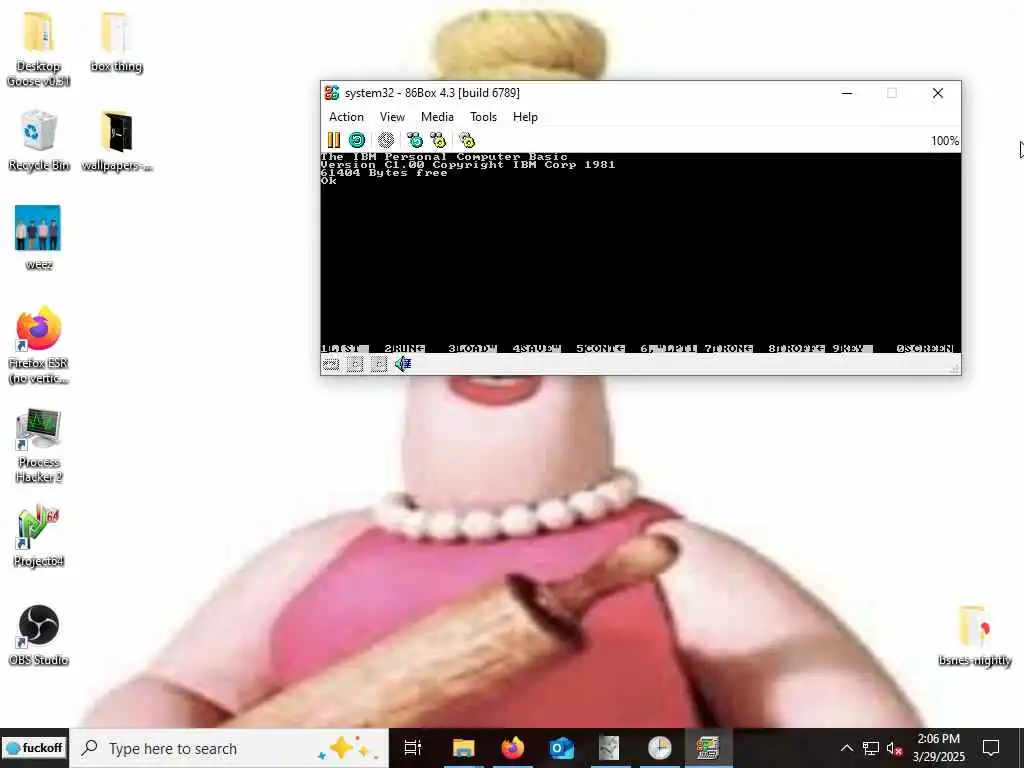Open Task View from the taskbar
The image size is (1024, 768).
coord(413,748)
